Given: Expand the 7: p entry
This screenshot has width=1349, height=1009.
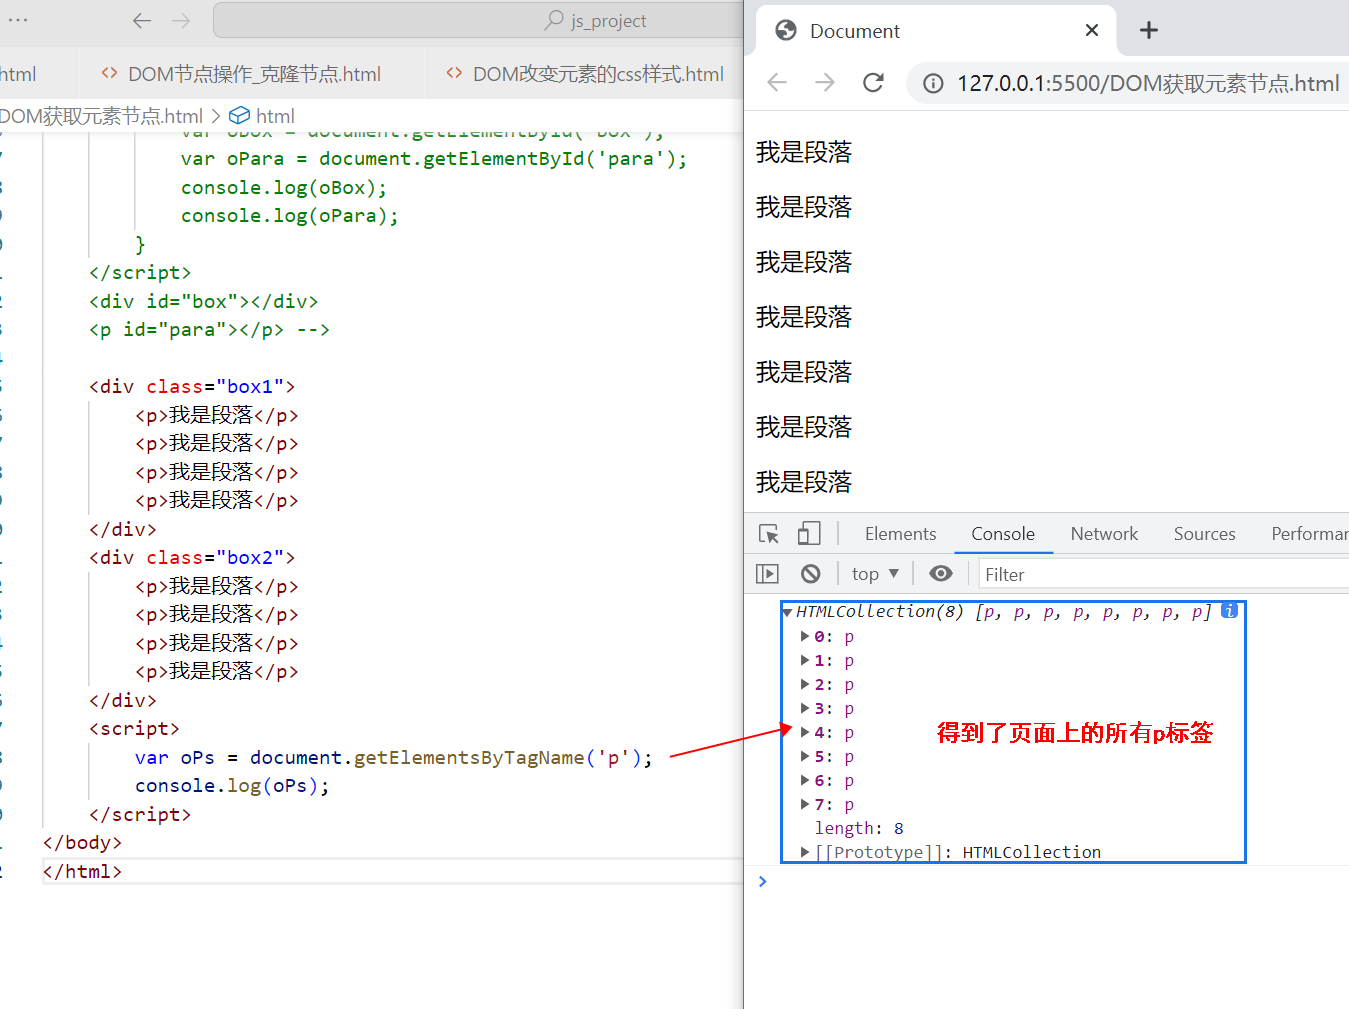Looking at the screenshot, I should coord(805,805).
